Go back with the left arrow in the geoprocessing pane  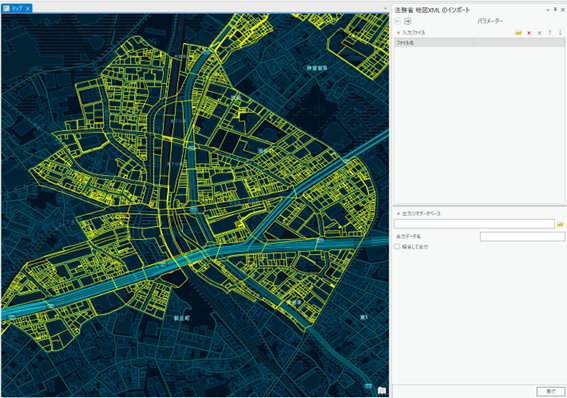tap(397, 21)
